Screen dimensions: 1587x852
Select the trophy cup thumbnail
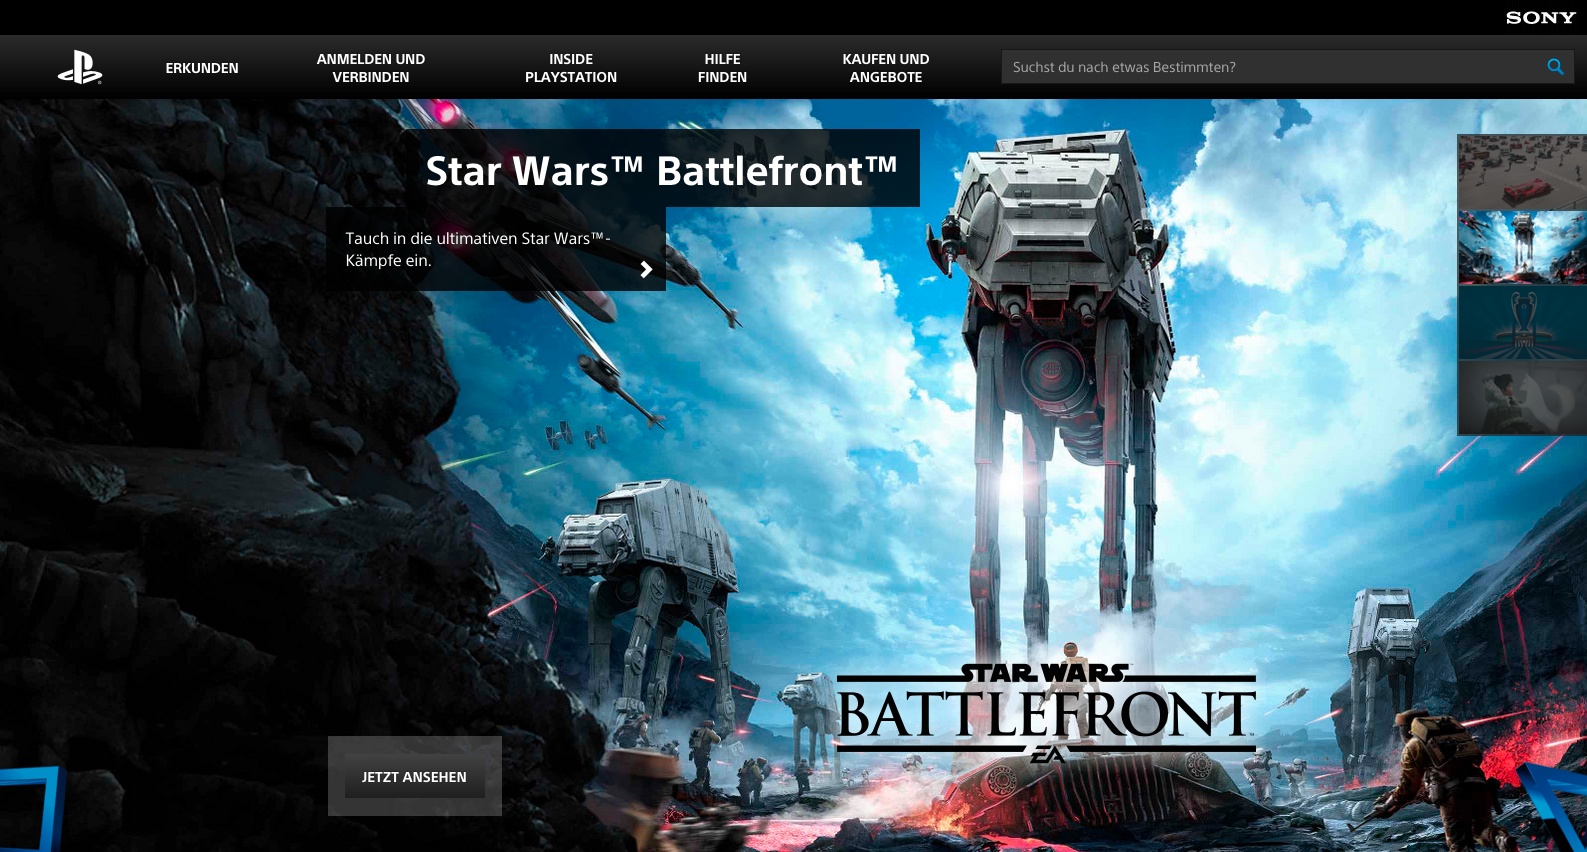tap(1522, 322)
